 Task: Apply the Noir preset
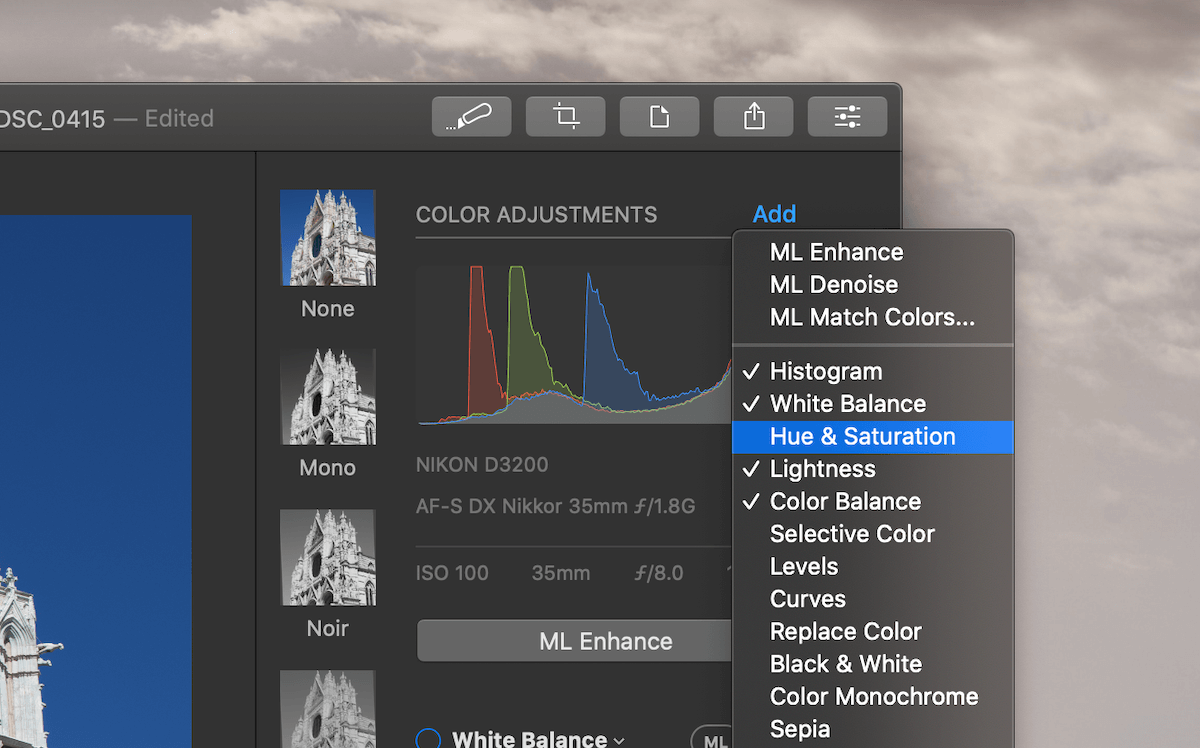[x=327, y=558]
